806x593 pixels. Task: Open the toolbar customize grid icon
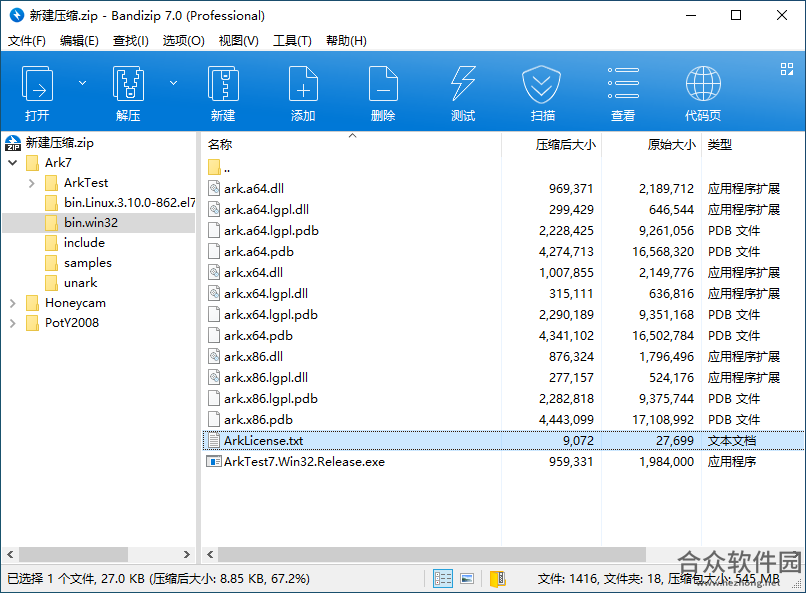tap(786, 69)
